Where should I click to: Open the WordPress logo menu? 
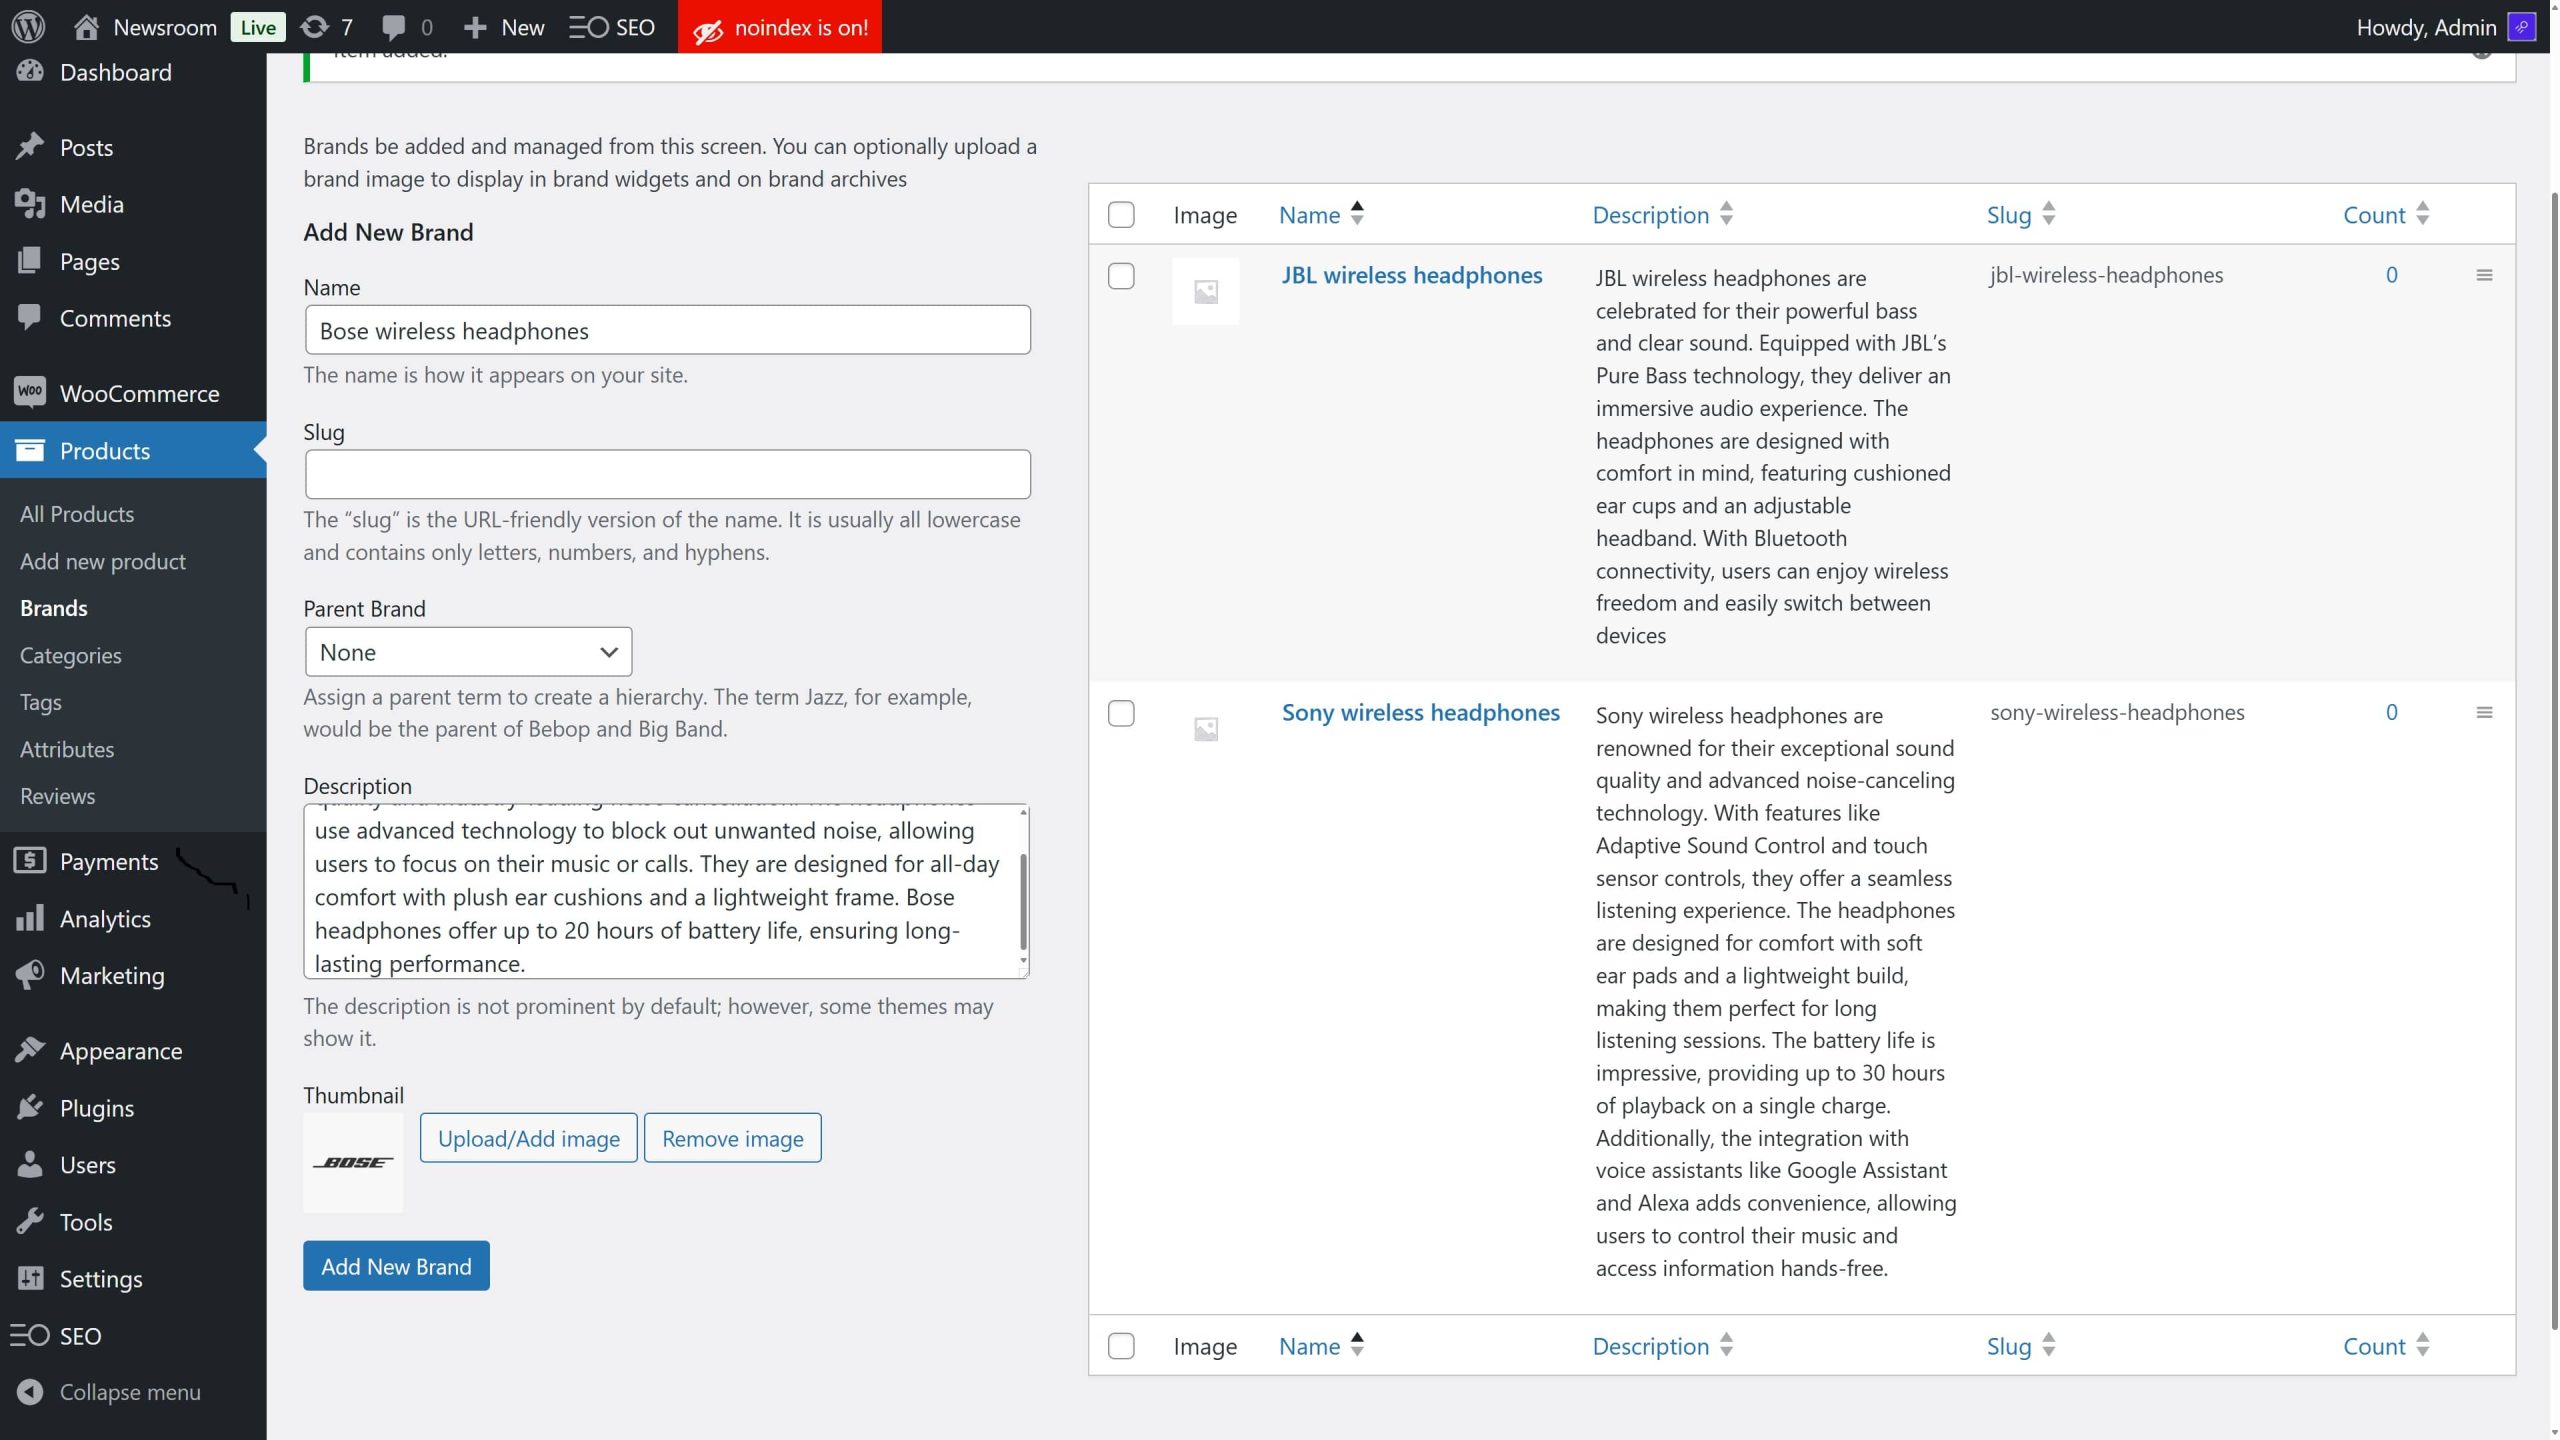click(29, 27)
